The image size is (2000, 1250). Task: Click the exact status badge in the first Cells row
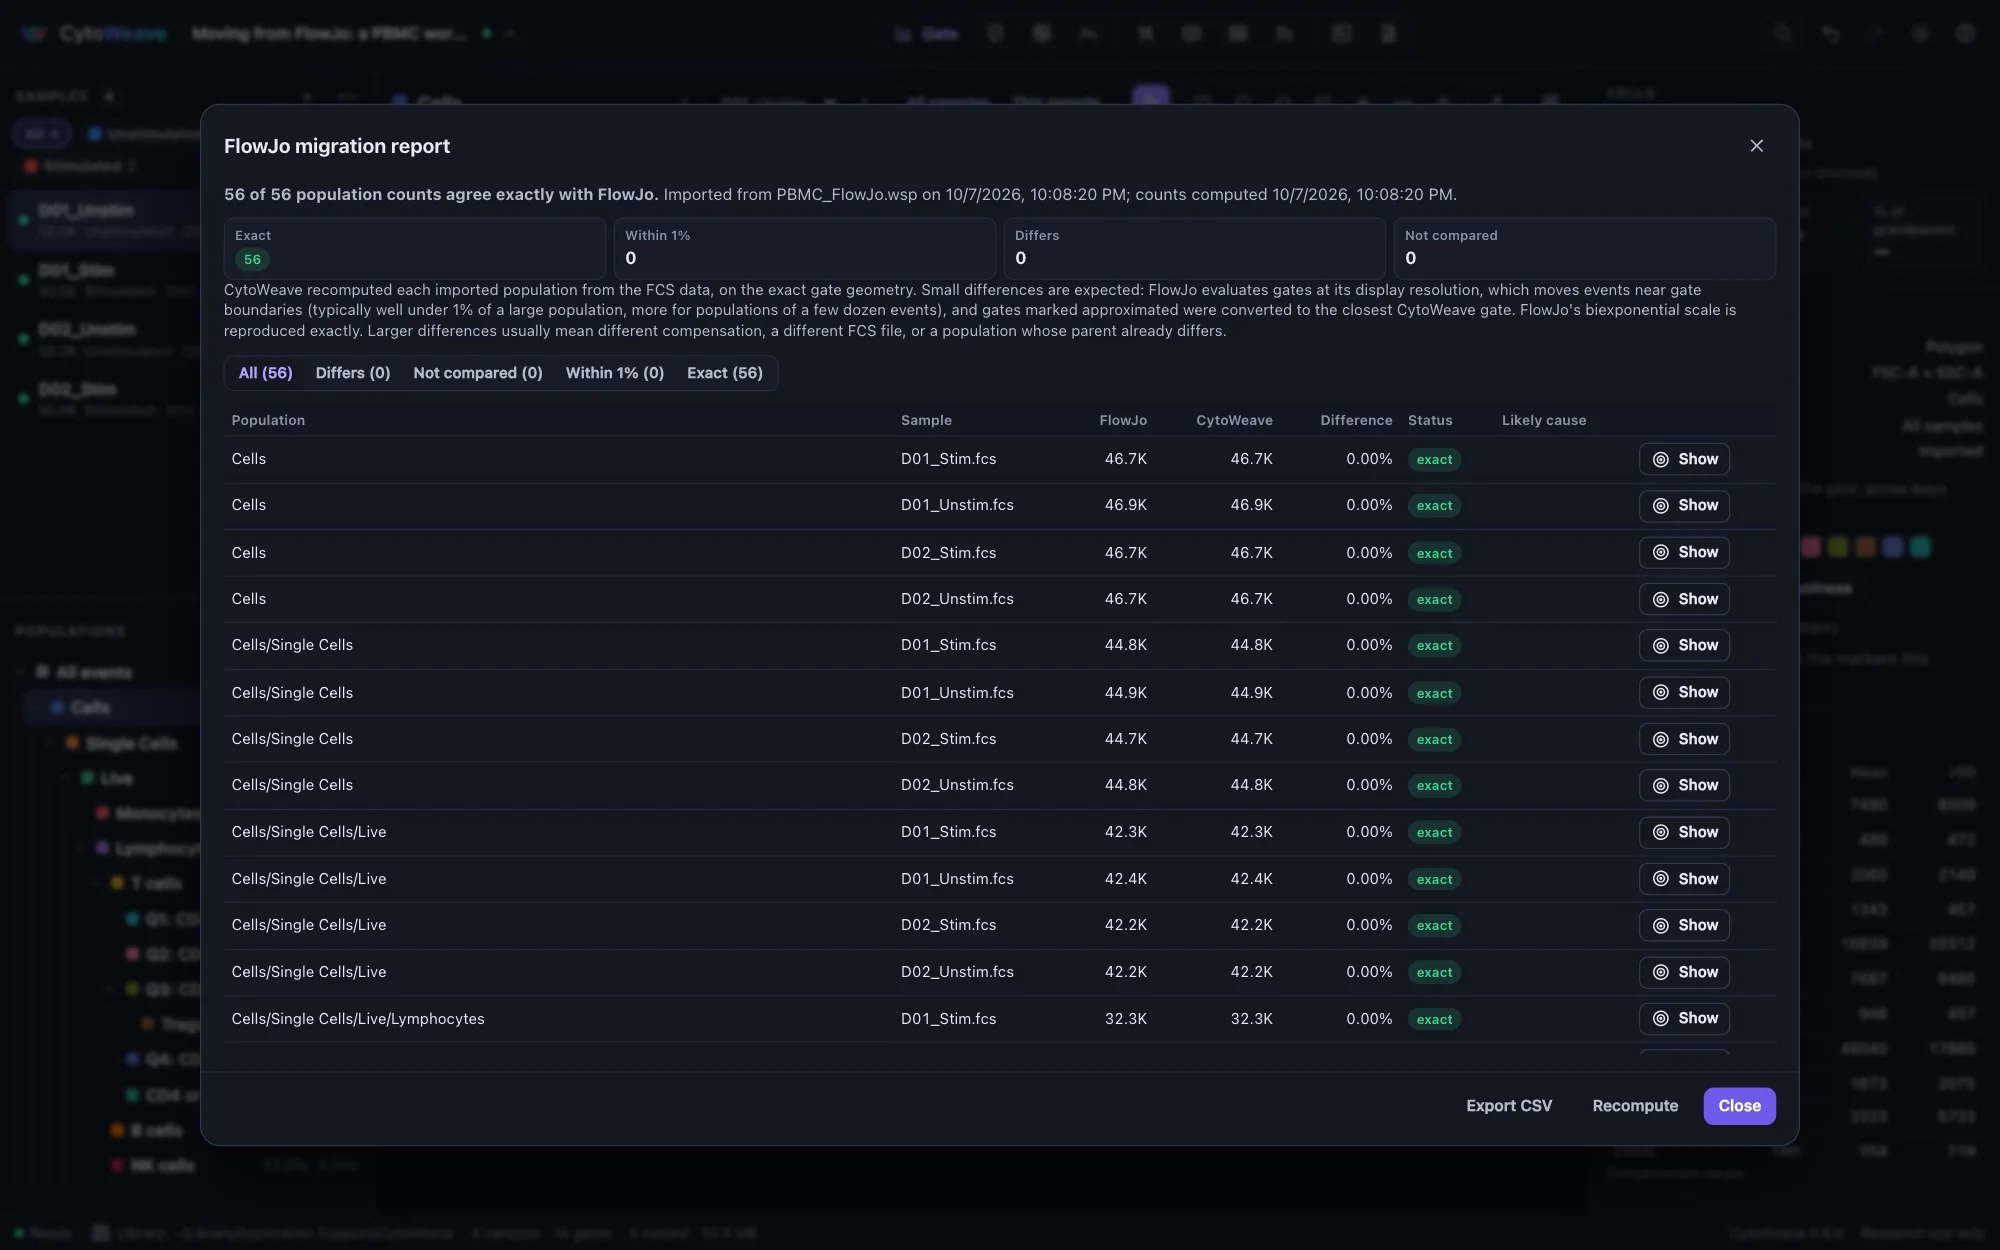tap(1434, 460)
